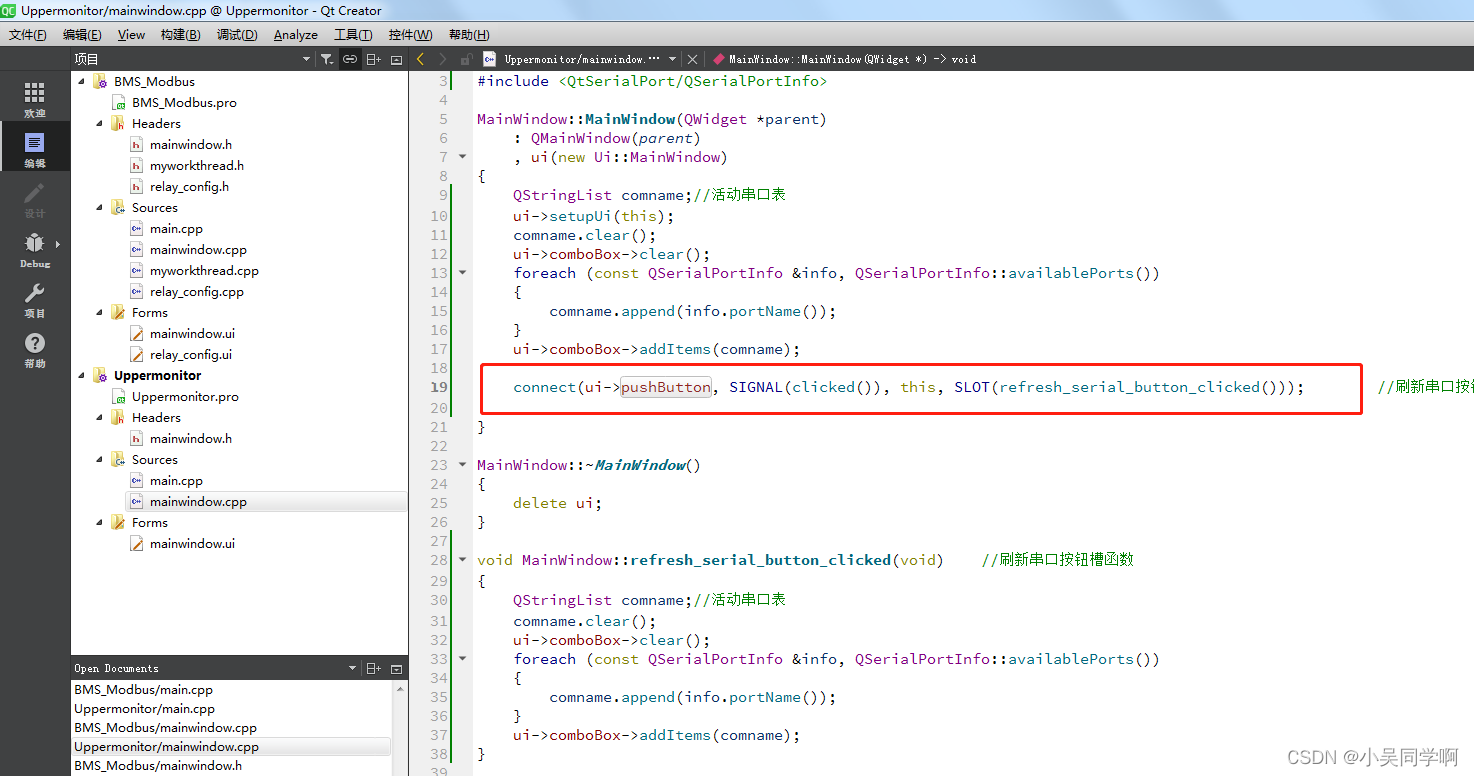The width and height of the screenshot is (1474, 776).
Task: Go back in editor navigation history
Action: pos(421,59)
